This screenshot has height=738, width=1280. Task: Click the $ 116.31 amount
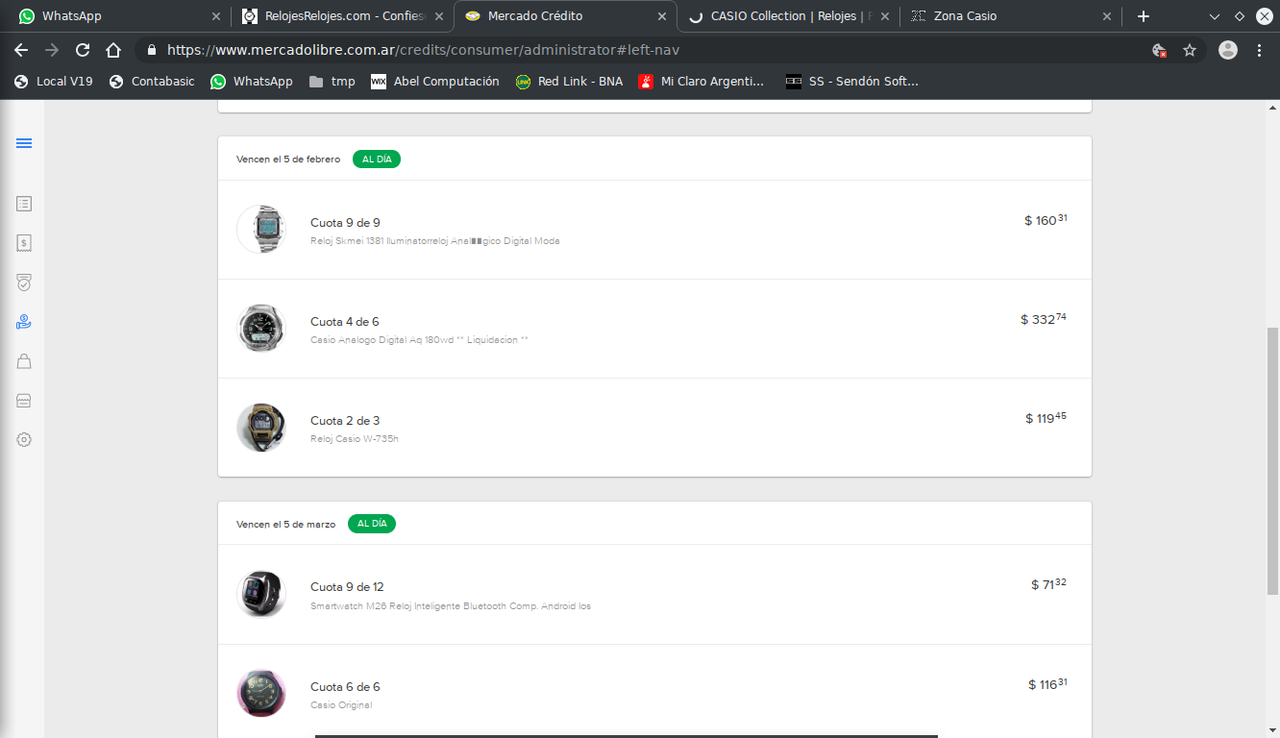point(1048,684)
